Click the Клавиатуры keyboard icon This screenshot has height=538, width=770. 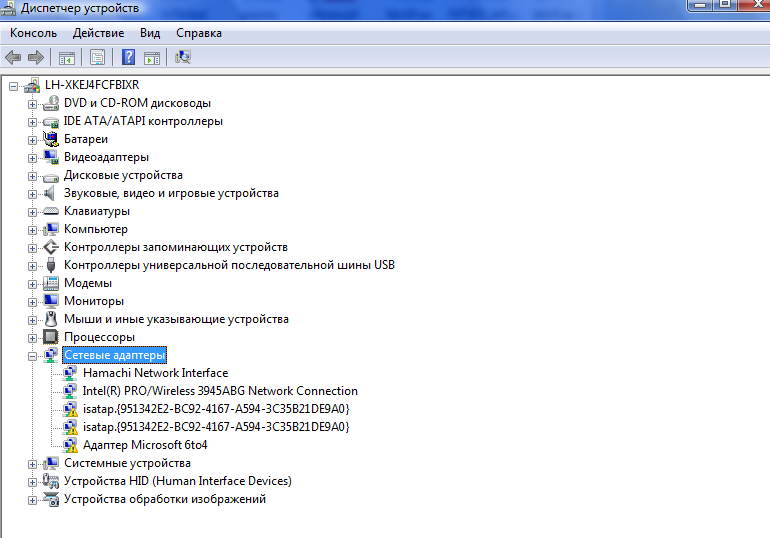tap(51, 211)
